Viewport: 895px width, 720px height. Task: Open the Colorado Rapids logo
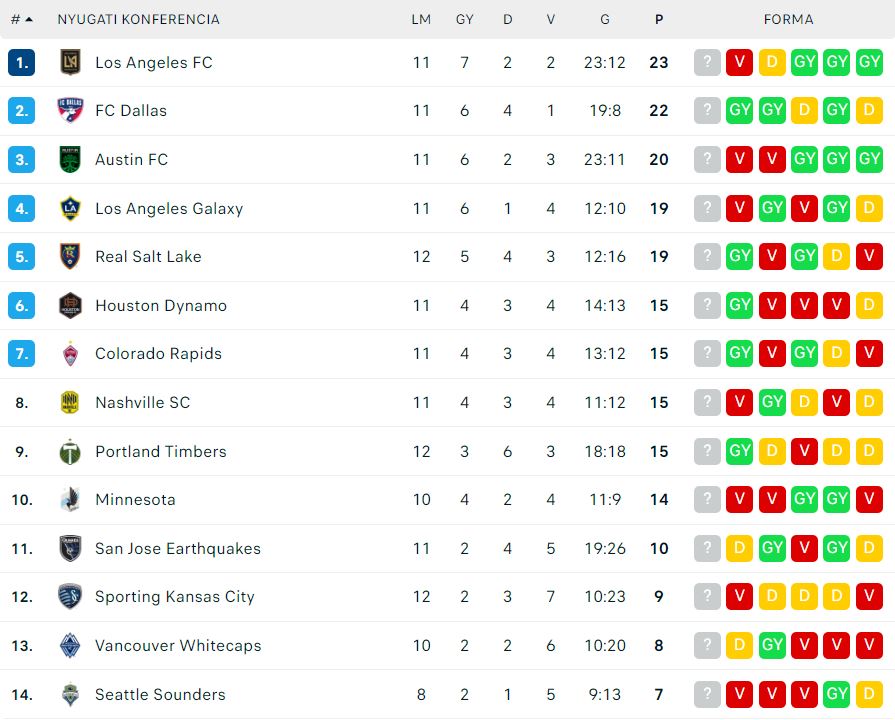pos(70,353)
